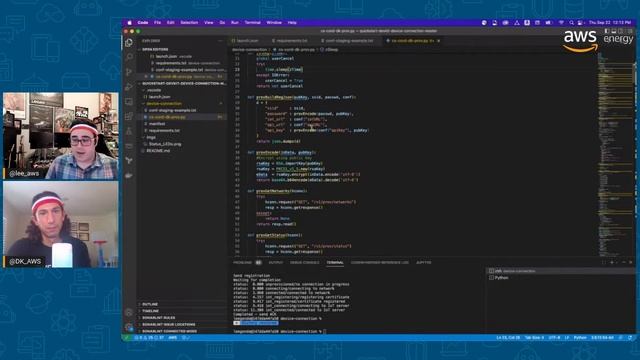Click the menu bar date and time
Viewport: 640px width, 360px height.
click(x=610, y=23)
